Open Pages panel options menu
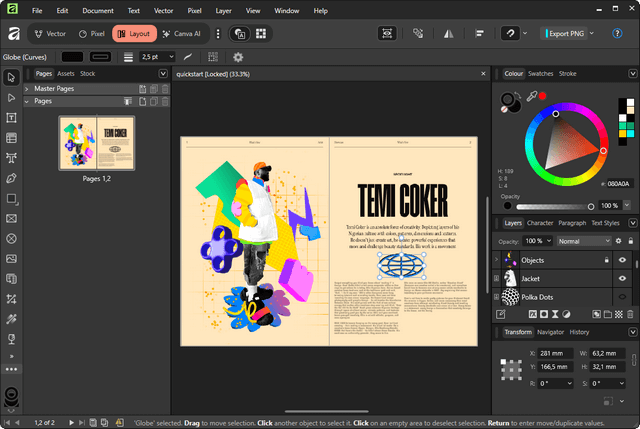The image size is (640, 429). click(x=163, y=74)
